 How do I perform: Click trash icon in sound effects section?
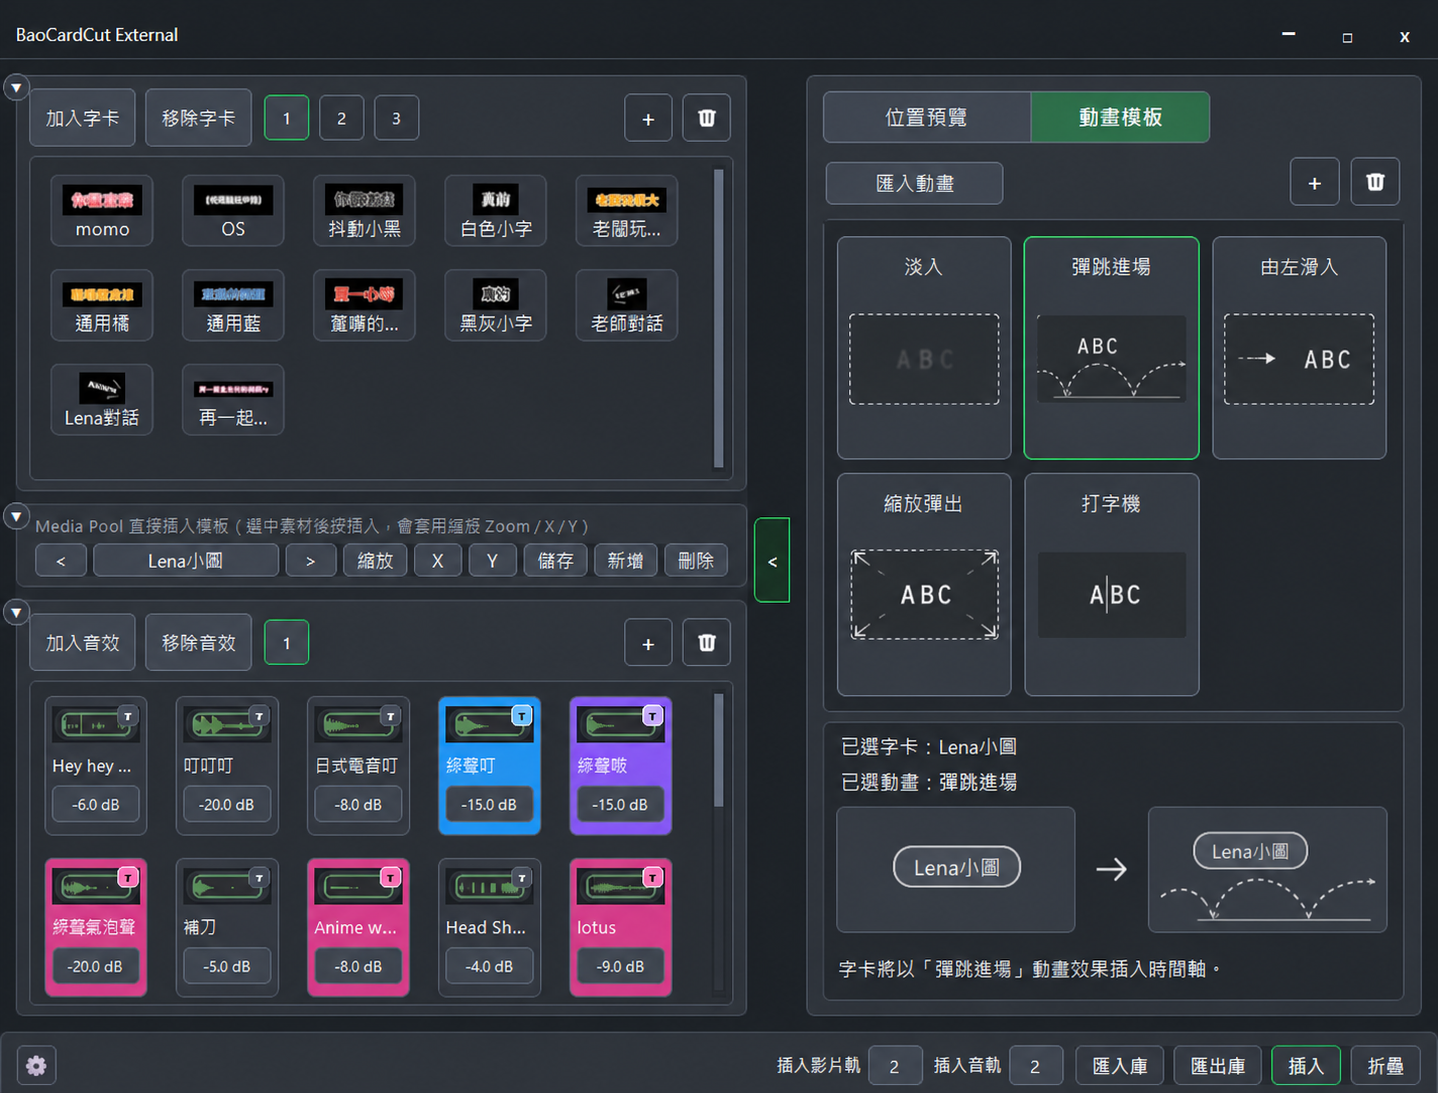point(706,642)
